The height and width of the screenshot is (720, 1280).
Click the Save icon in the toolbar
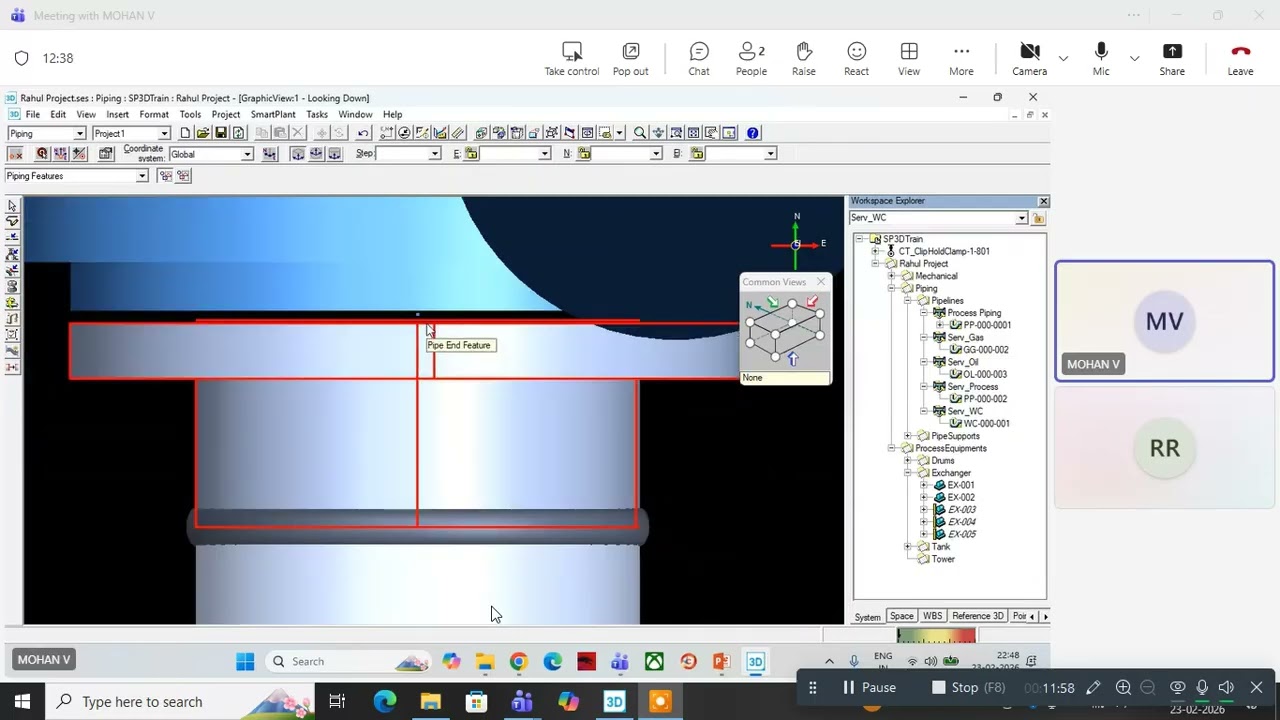[x=220, y=133]
